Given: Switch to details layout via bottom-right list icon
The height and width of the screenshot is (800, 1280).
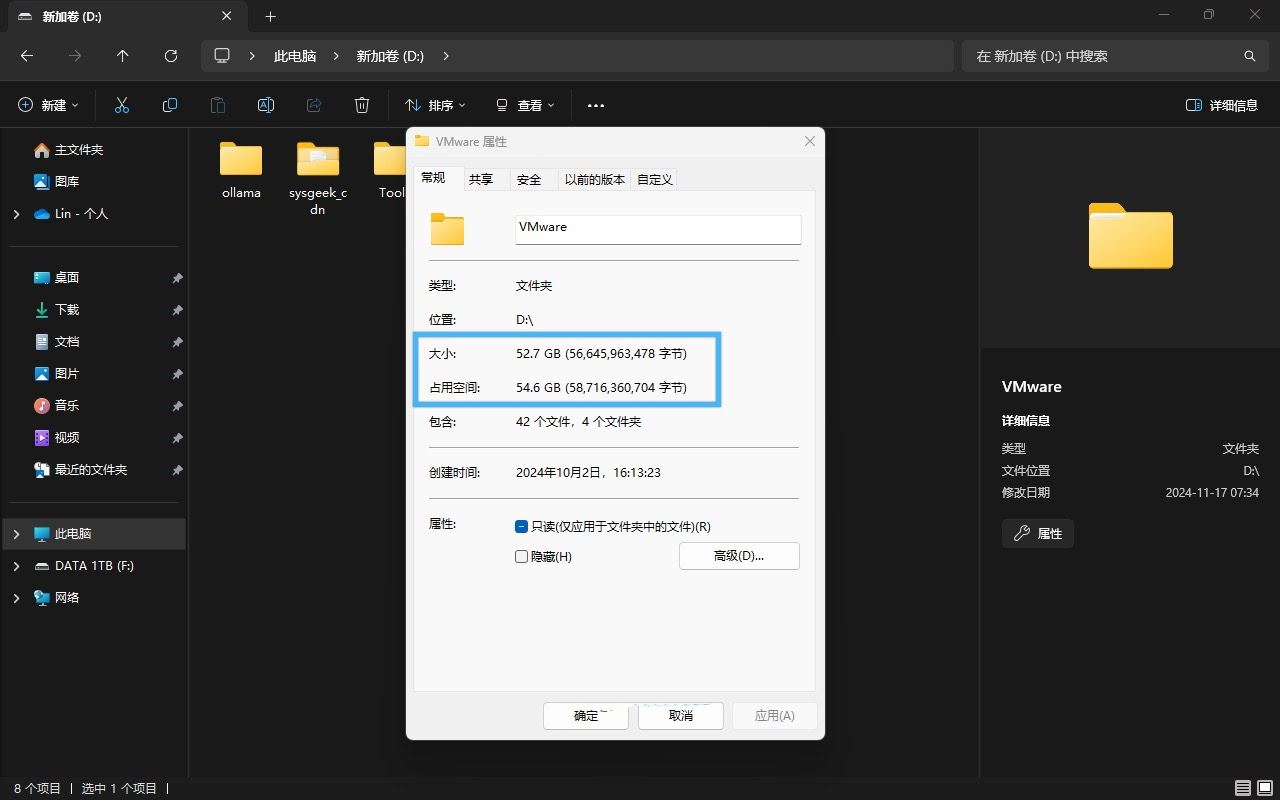Looking at the screenshot, I should (x=1243, y=788).
